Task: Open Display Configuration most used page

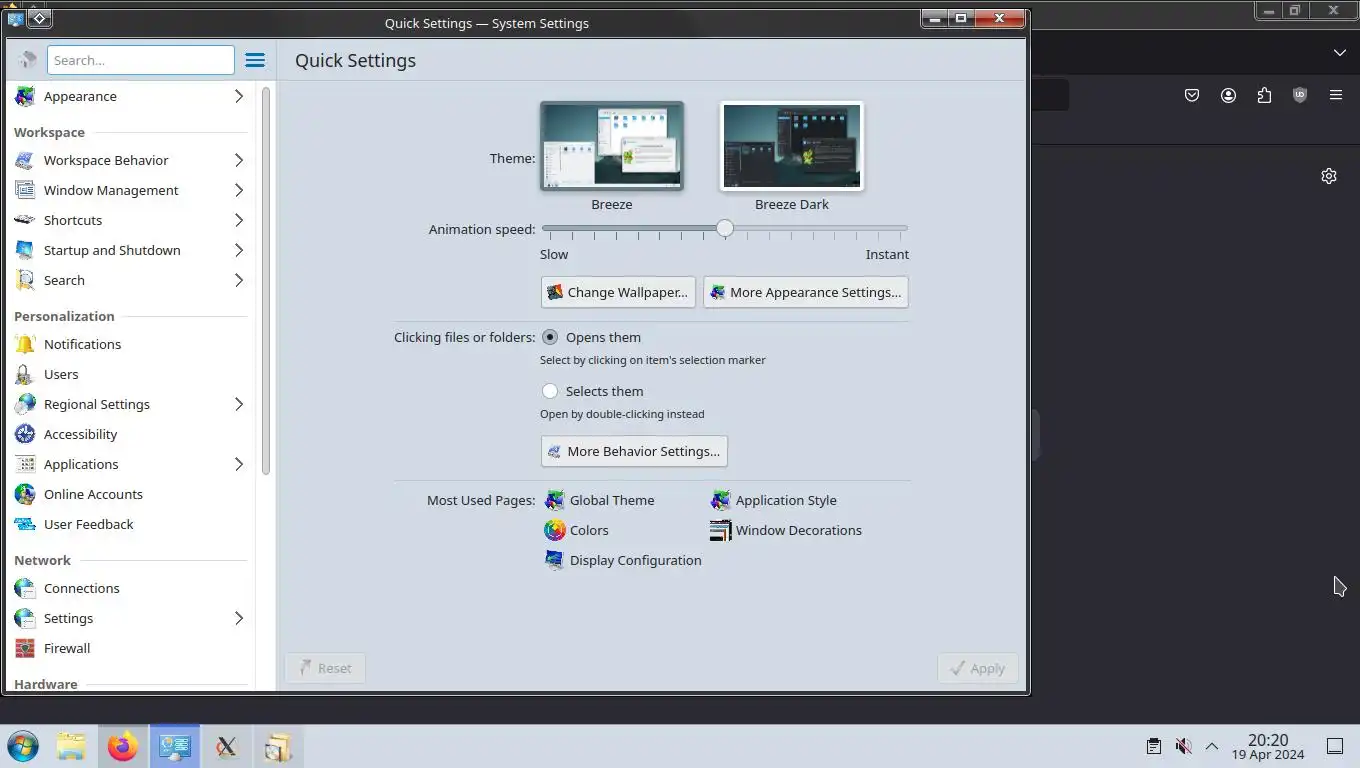Action: tap(623, 560)
